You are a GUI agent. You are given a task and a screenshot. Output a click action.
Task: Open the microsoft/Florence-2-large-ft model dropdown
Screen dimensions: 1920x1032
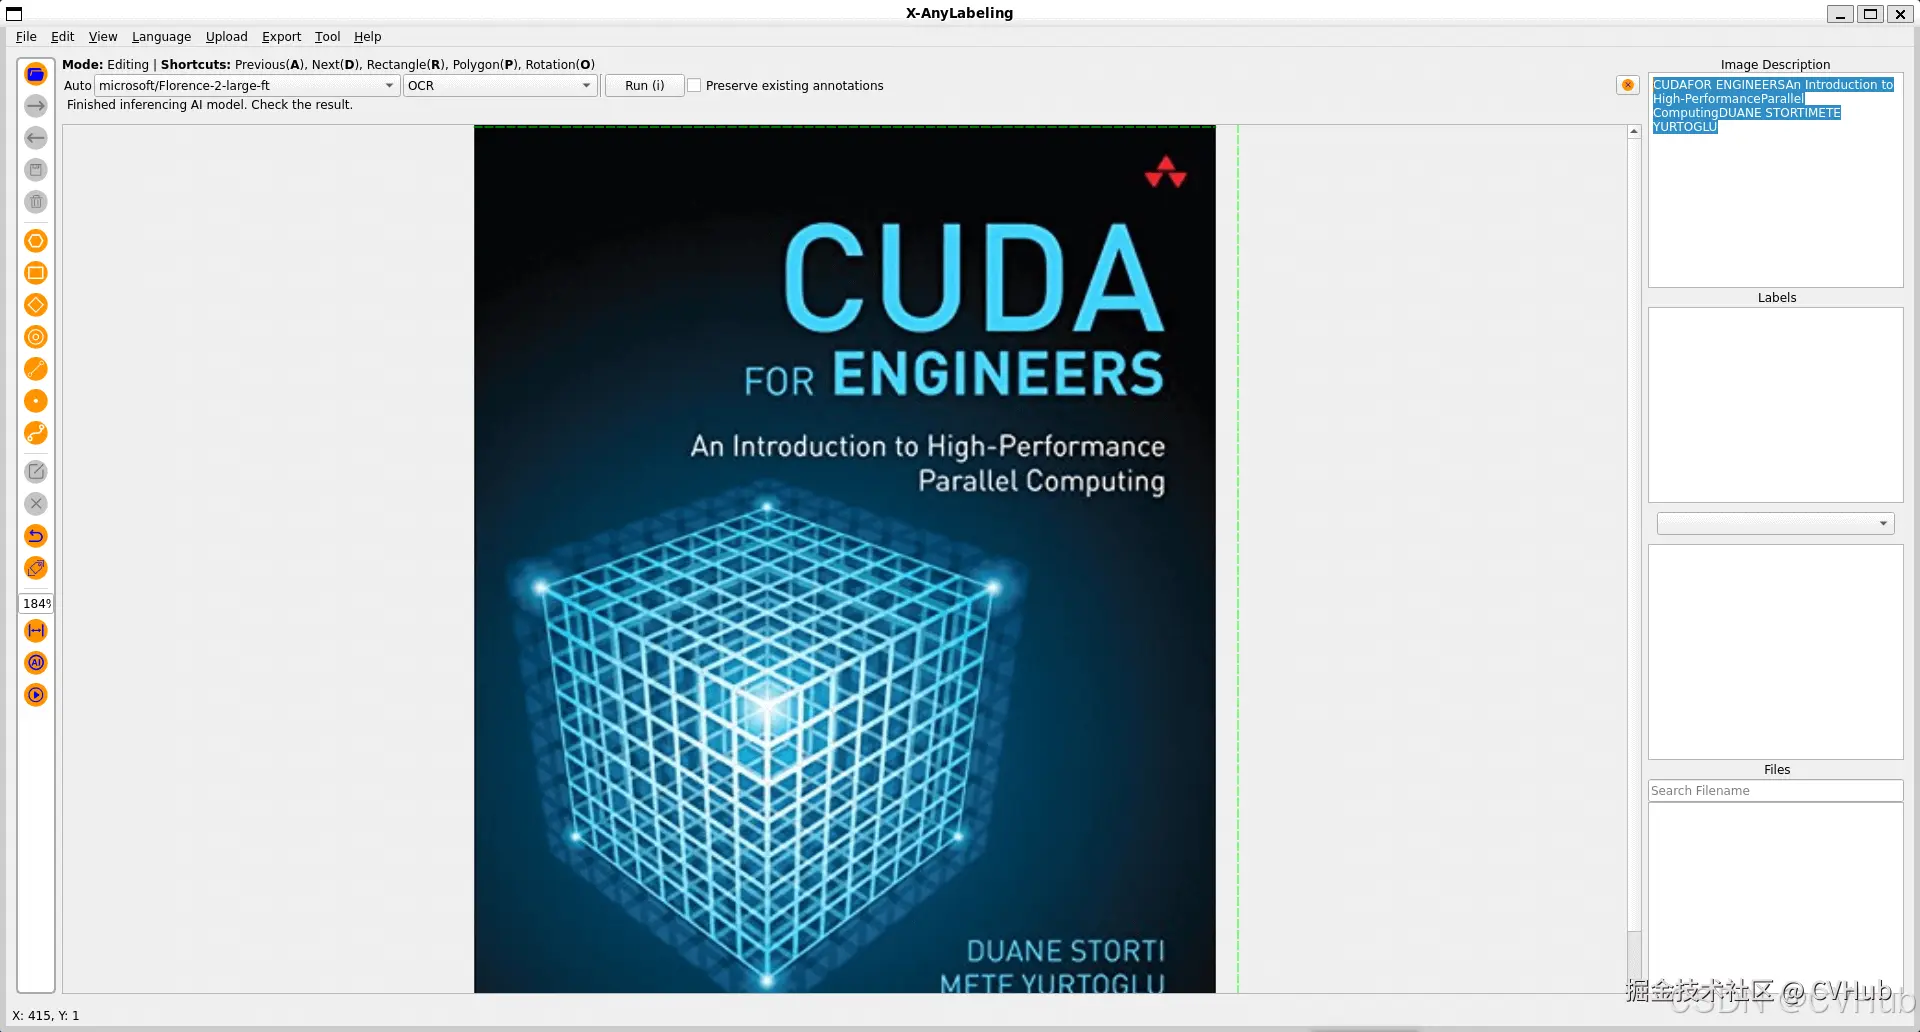tap(247, 86)
